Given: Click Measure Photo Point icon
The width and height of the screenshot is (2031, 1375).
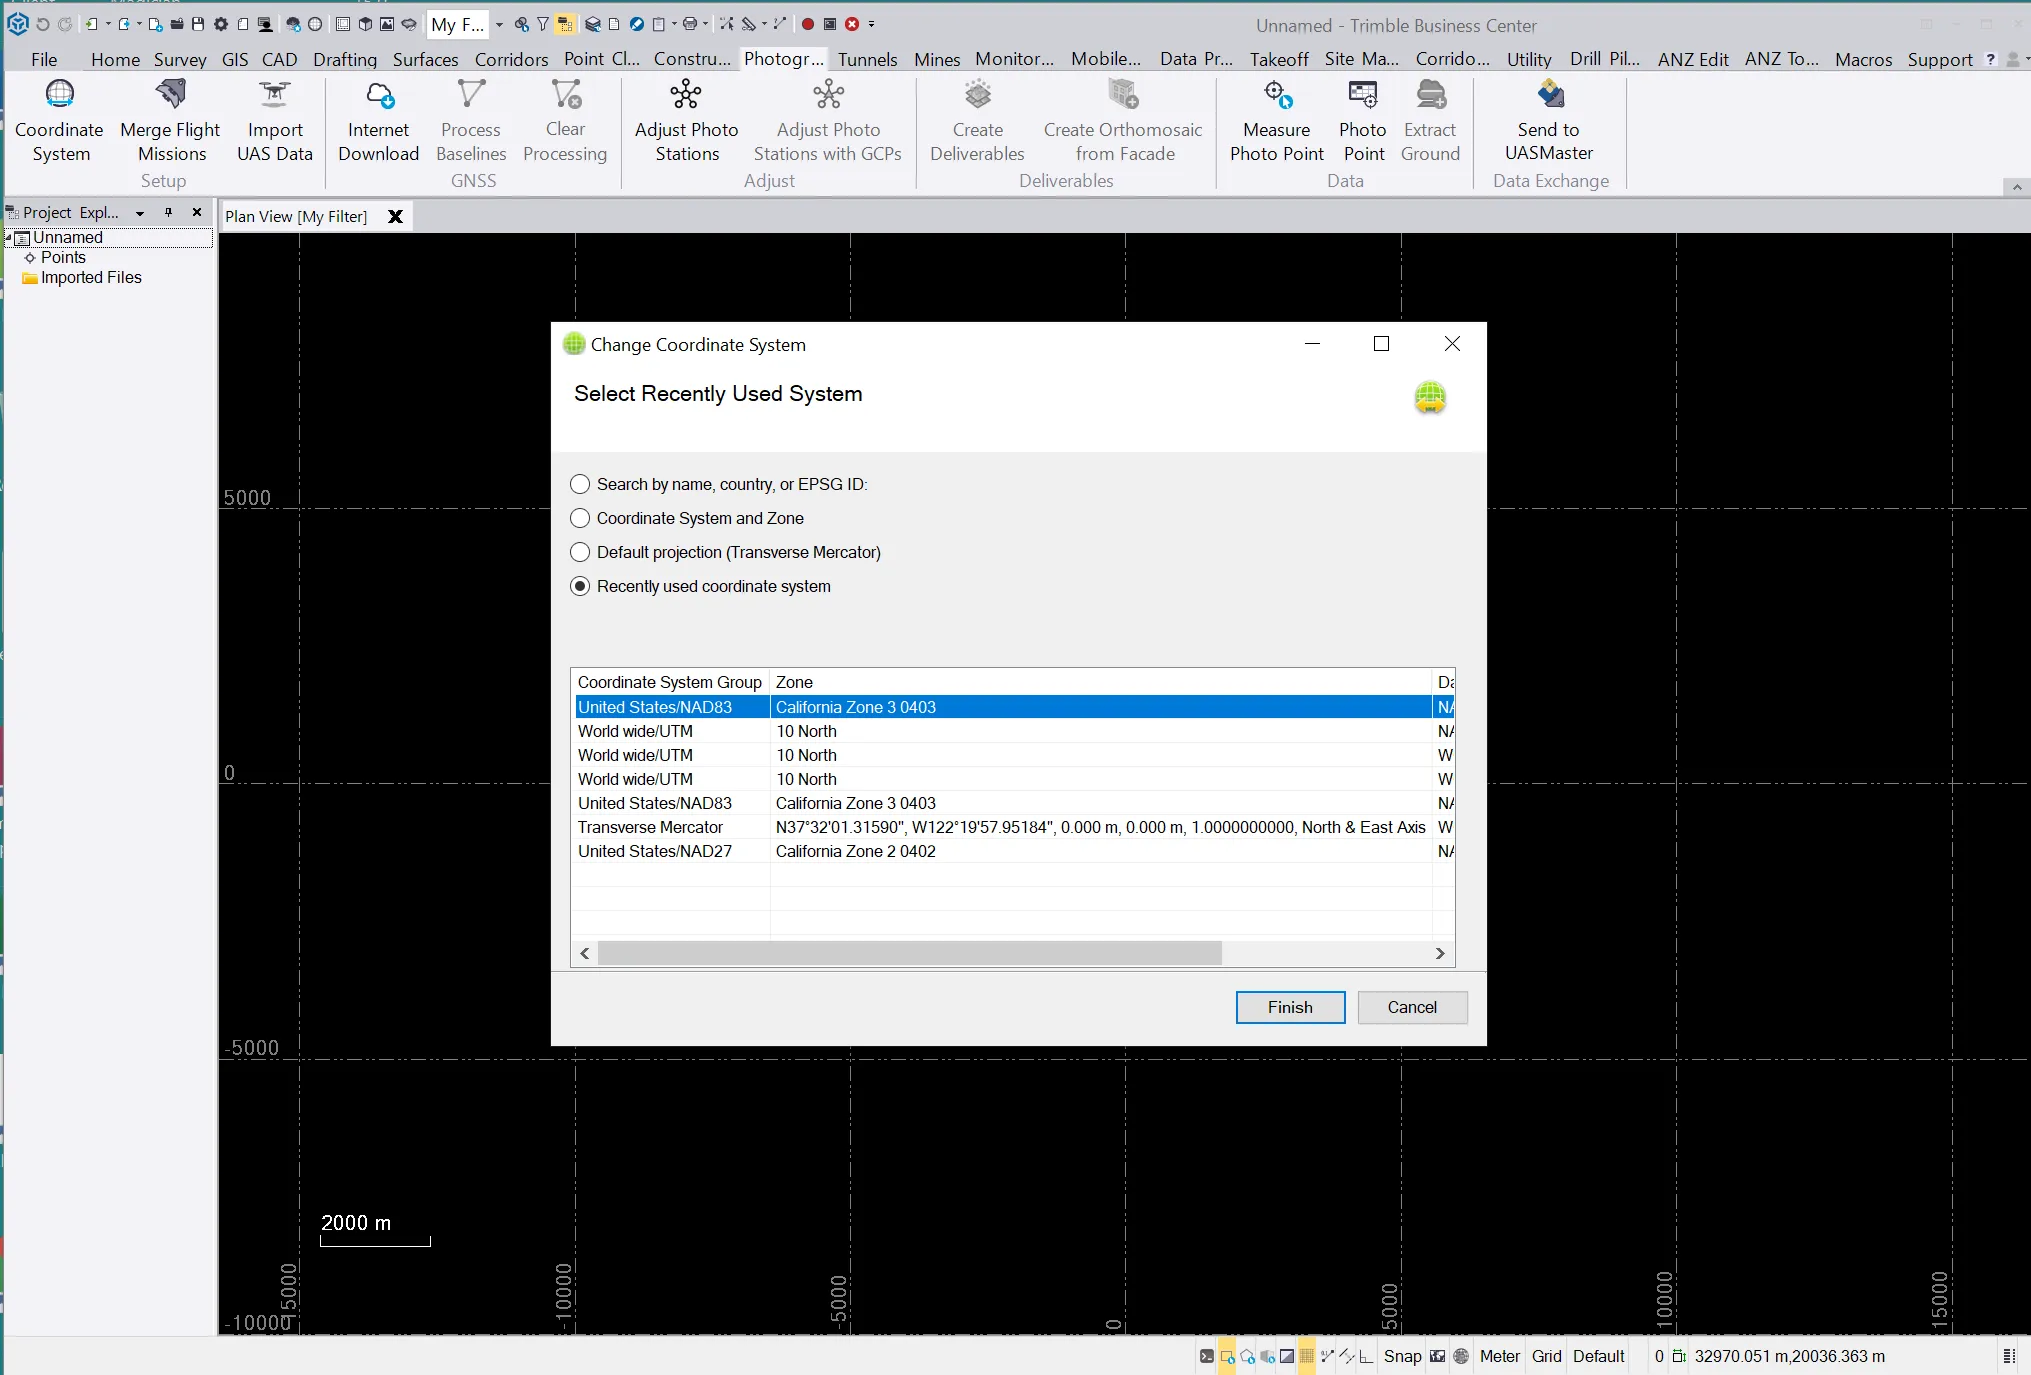Looking at the screenshot, I should [1277, 95].
